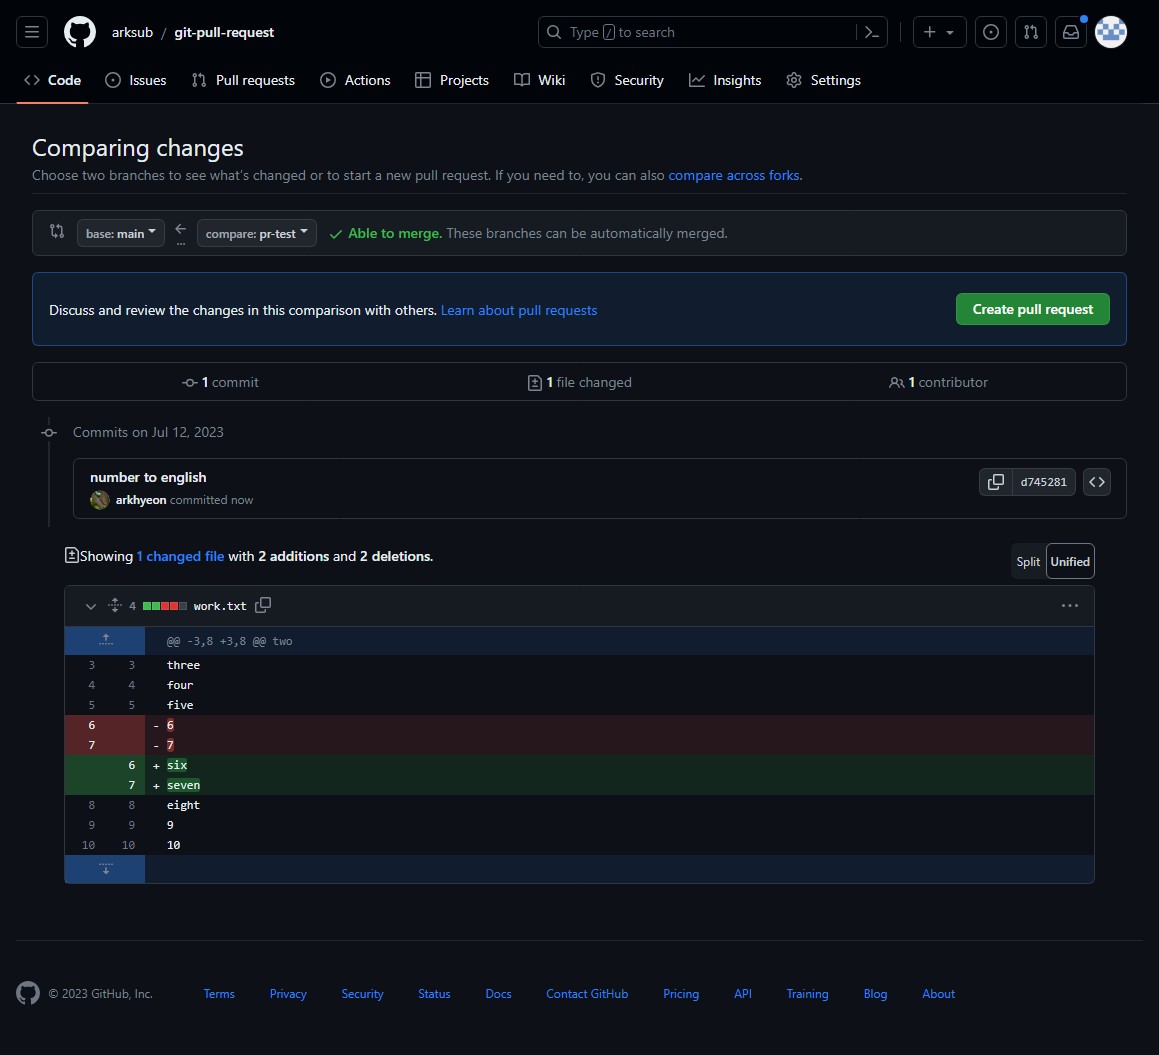Expand diff lines downward
This screenshot has height=1055, width=1159.
pos(105,869)
